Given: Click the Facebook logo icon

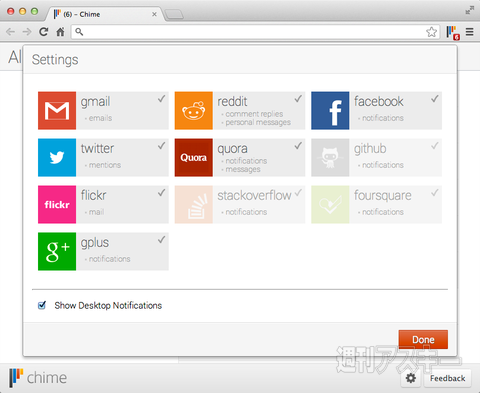Looking at the screenshot, I should tap(330, 111).
